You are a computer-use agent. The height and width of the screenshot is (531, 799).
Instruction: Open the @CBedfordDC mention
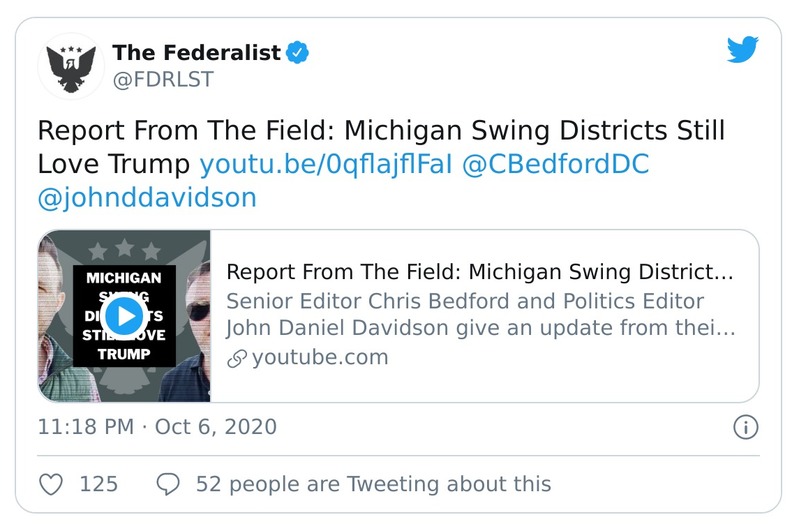pos(554,164)
